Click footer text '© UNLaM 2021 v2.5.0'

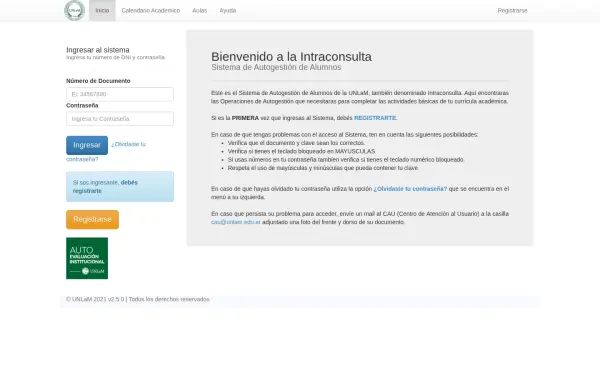(95, 299)
